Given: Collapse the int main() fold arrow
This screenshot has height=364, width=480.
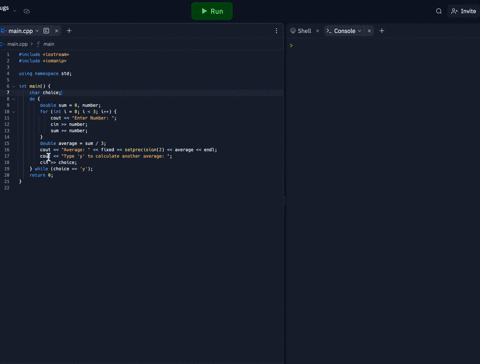Looking at the screenshot, I should coord(14,86).
